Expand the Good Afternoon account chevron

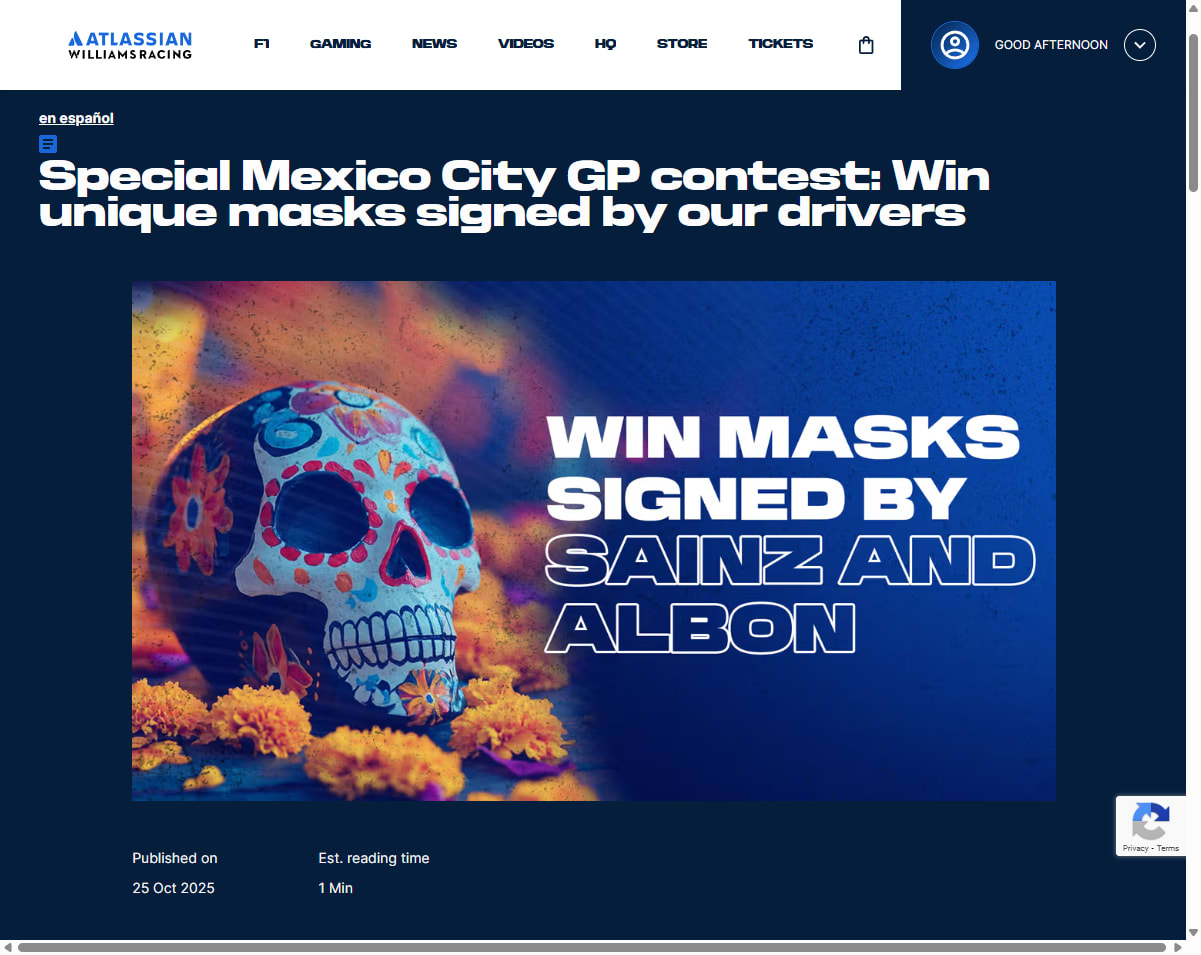coord(1140,45)
